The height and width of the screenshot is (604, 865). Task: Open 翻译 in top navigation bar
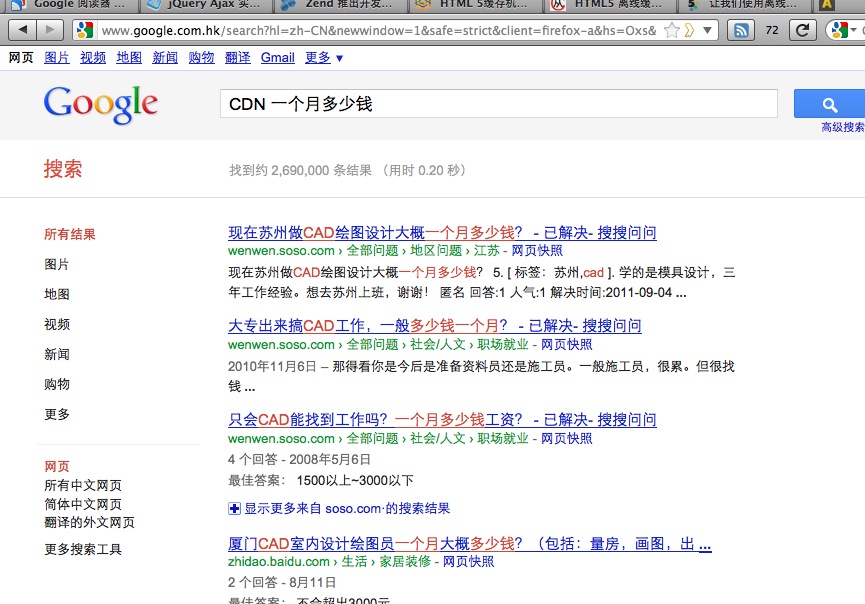coord(238,57)
